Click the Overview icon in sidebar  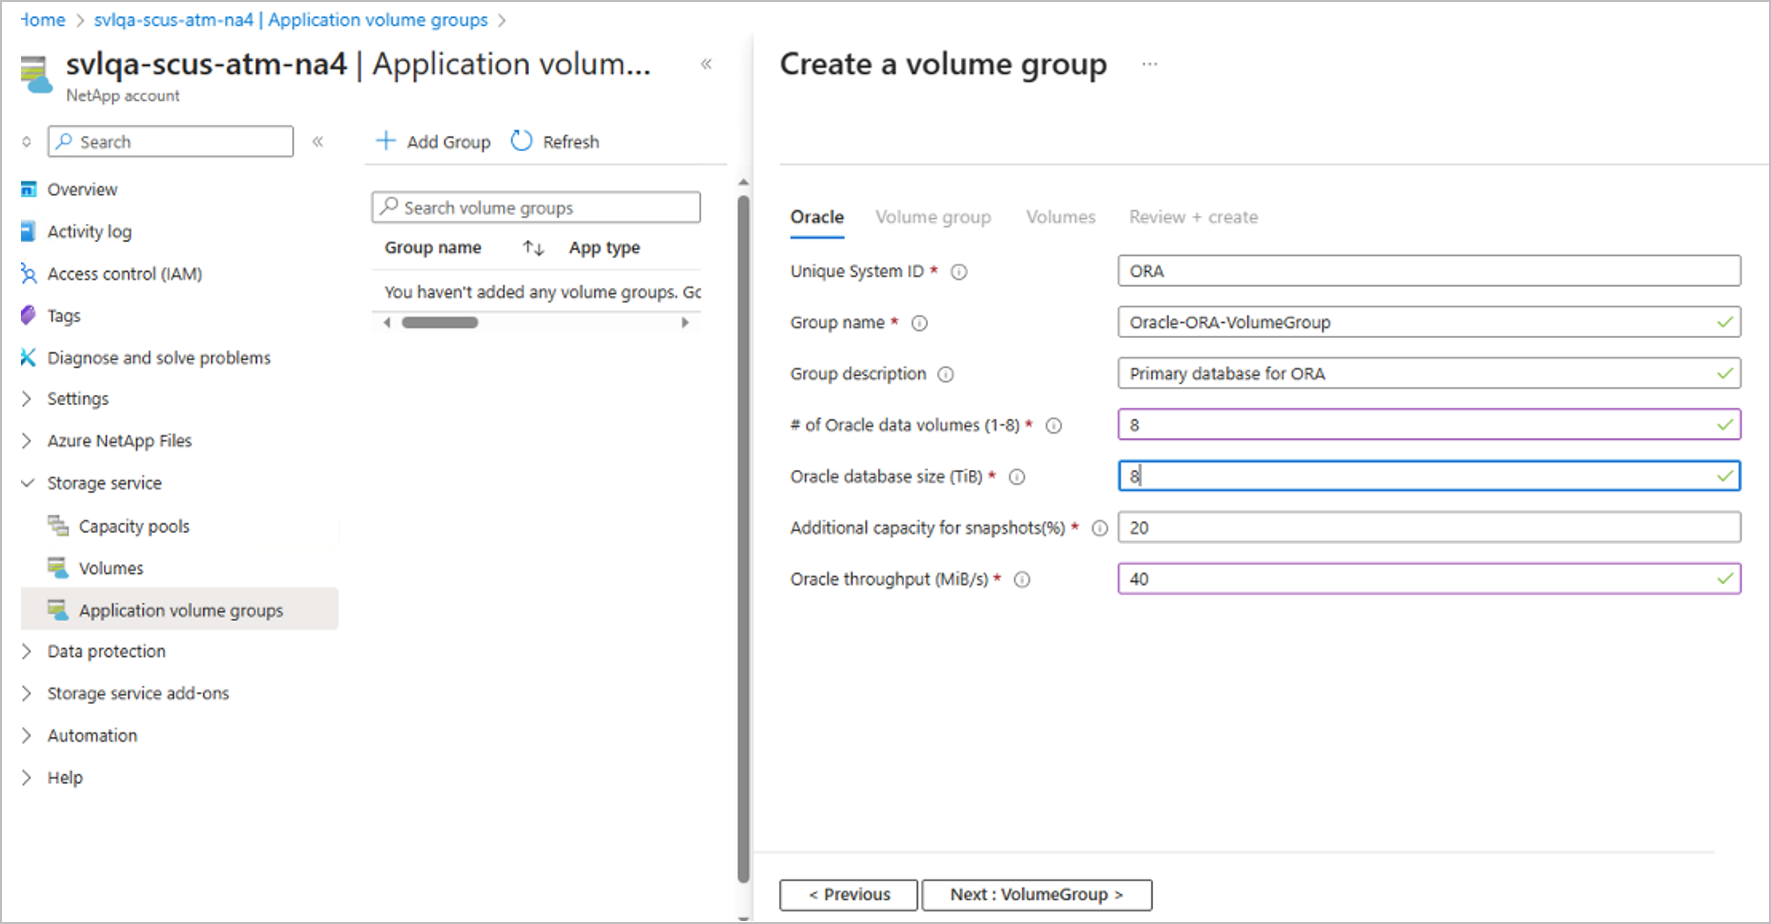click(29, 189)
